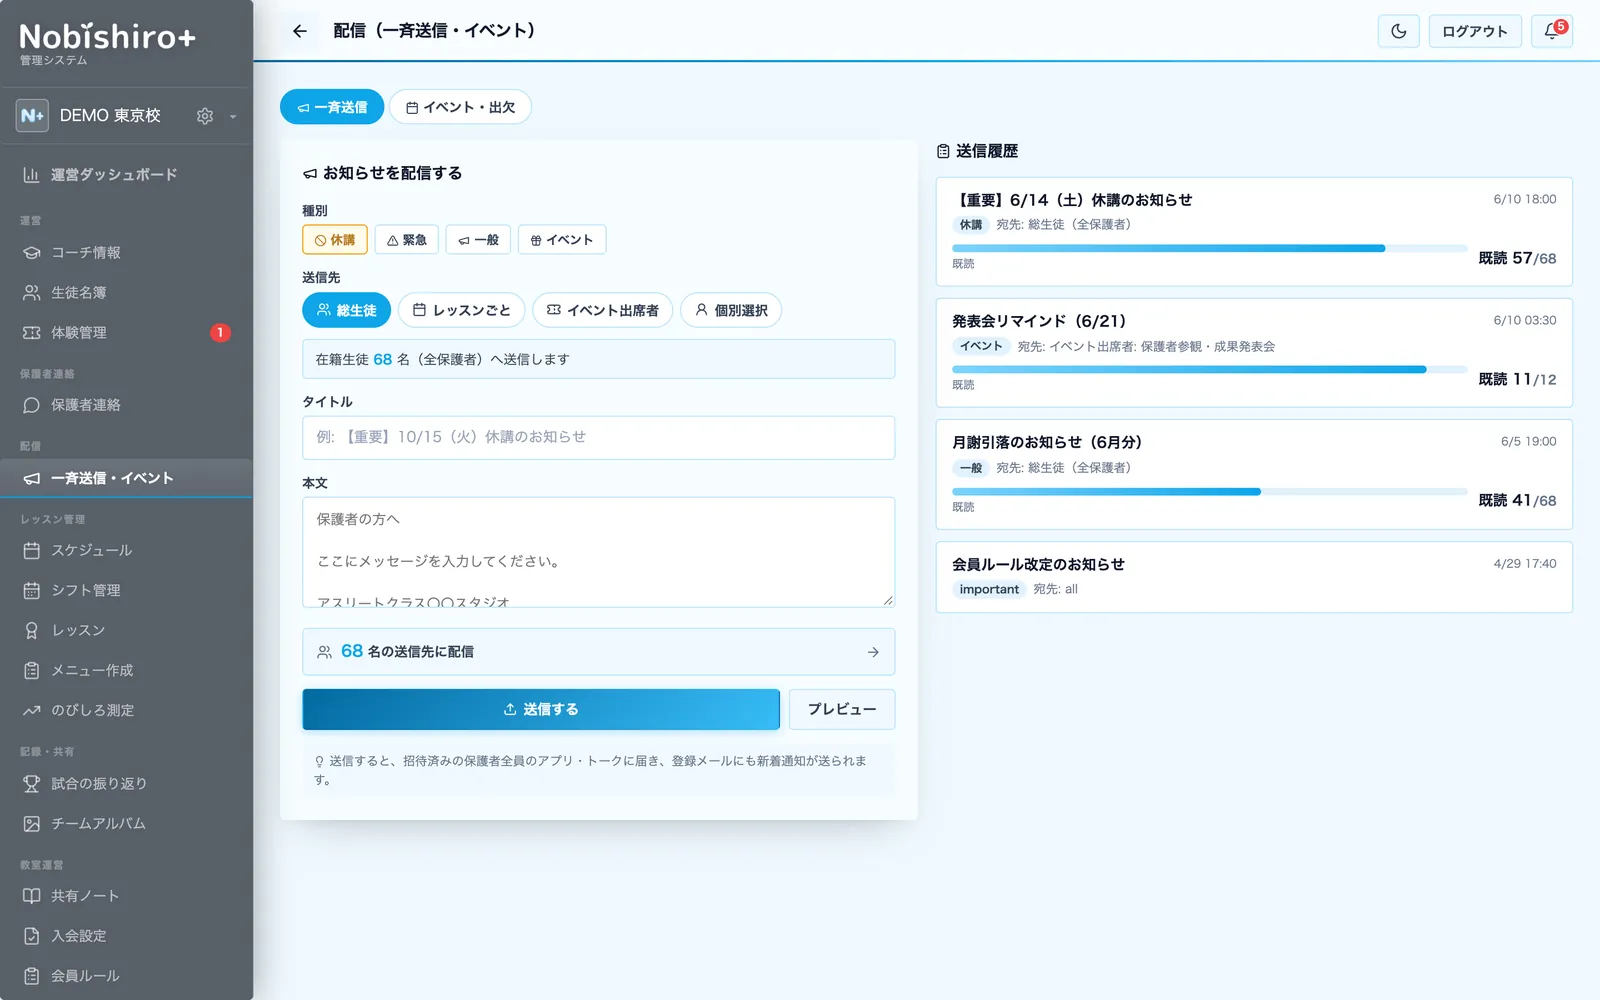Toggle dark mode with the moon icon
The image size is (1600, 1000).
(x=1399, y=31)
